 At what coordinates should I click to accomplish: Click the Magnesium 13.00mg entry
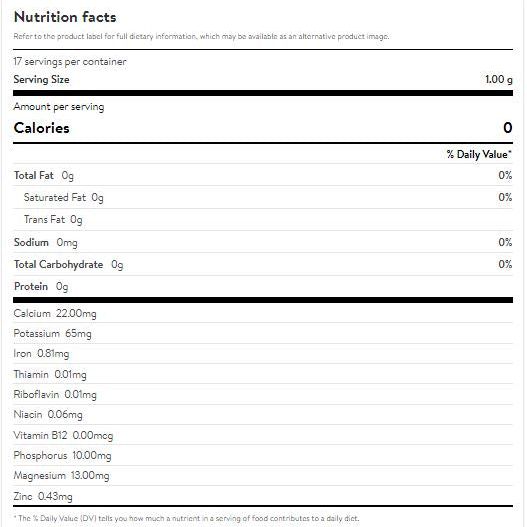coord(62,476)
